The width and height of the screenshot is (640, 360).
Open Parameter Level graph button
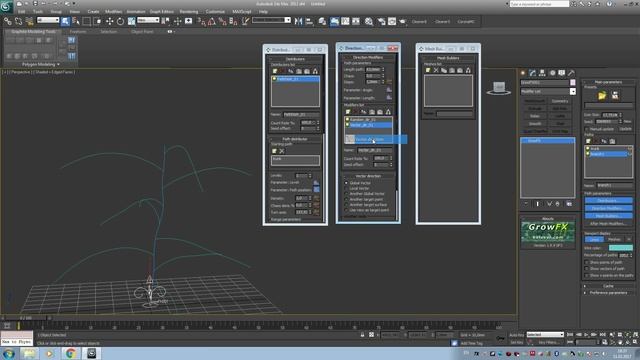click(x=316, y=182)
